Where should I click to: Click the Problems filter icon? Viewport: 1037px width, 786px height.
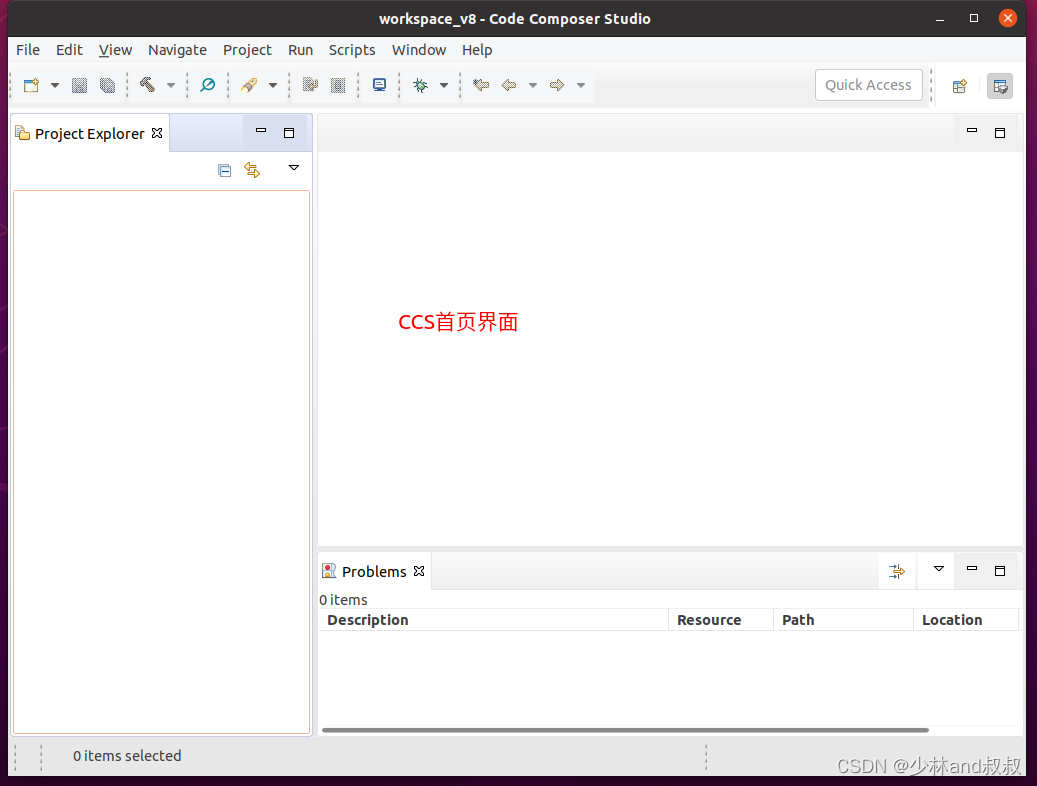tap(897, 572)
